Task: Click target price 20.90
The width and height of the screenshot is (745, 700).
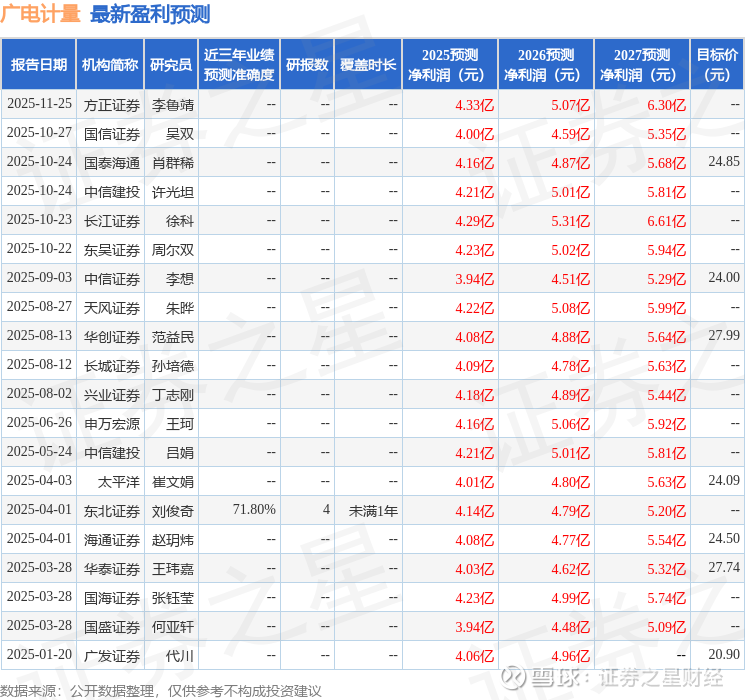Action: (724, 654)
